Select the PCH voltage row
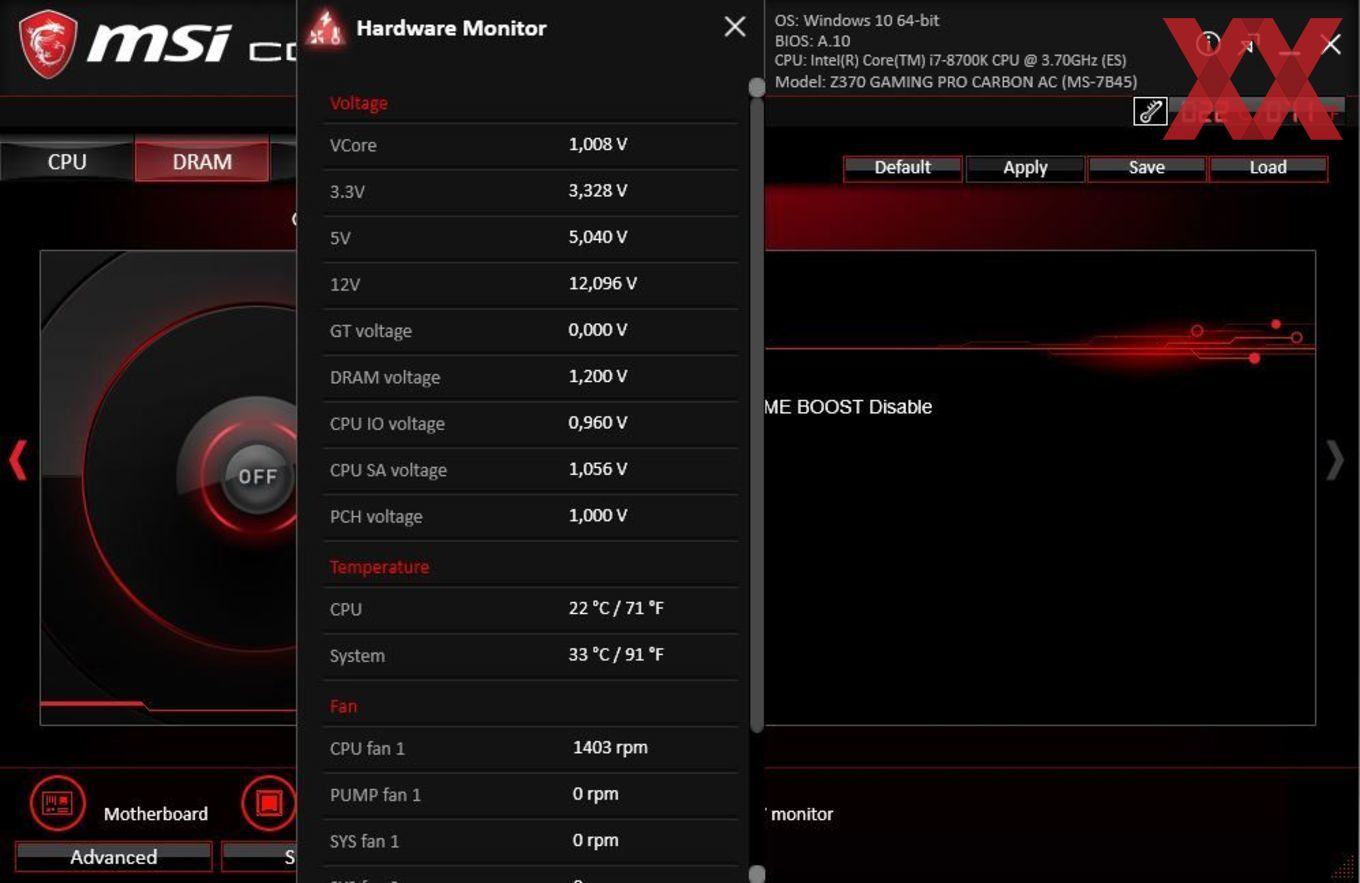The image size is (1360, 883). (531, 516)
